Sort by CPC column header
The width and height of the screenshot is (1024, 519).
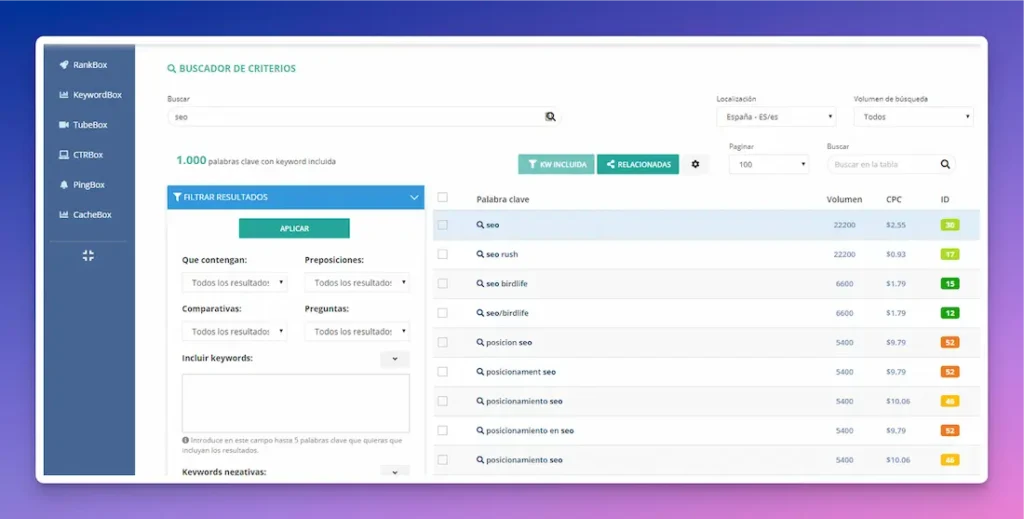(893, 199)
